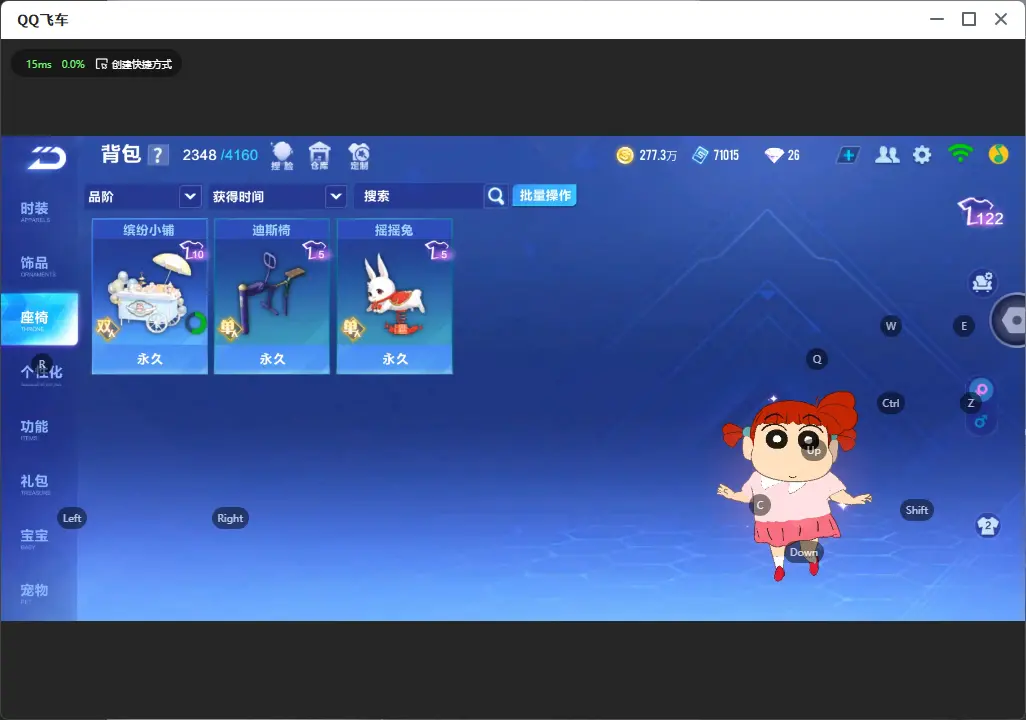The width and height of the screenshot is (1026, 720).
Task: Open the wardrobe shirt icon showing 122
Action: click(x=981, y=211)
